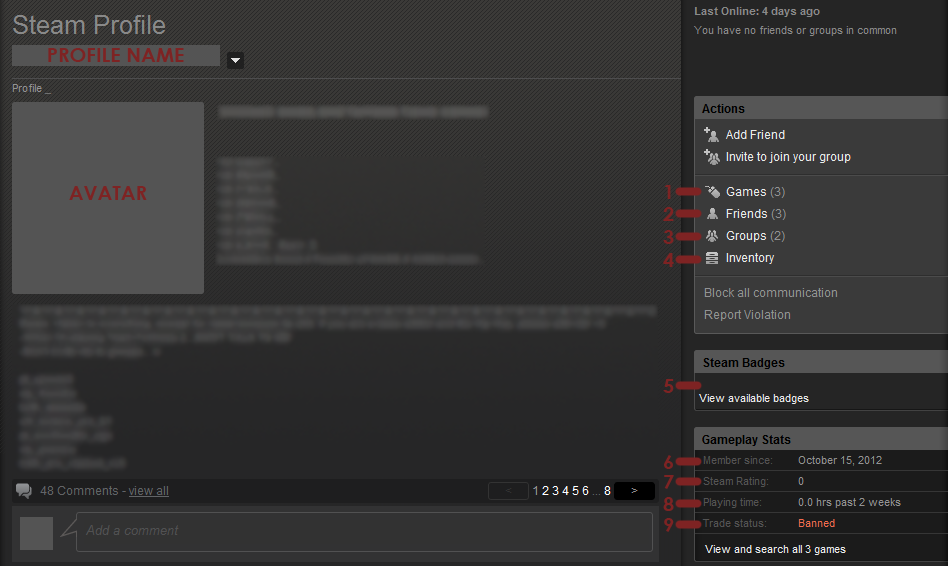Click View and search all 3 games
This screenshot has width=948, height=566.
pos(775,549)
